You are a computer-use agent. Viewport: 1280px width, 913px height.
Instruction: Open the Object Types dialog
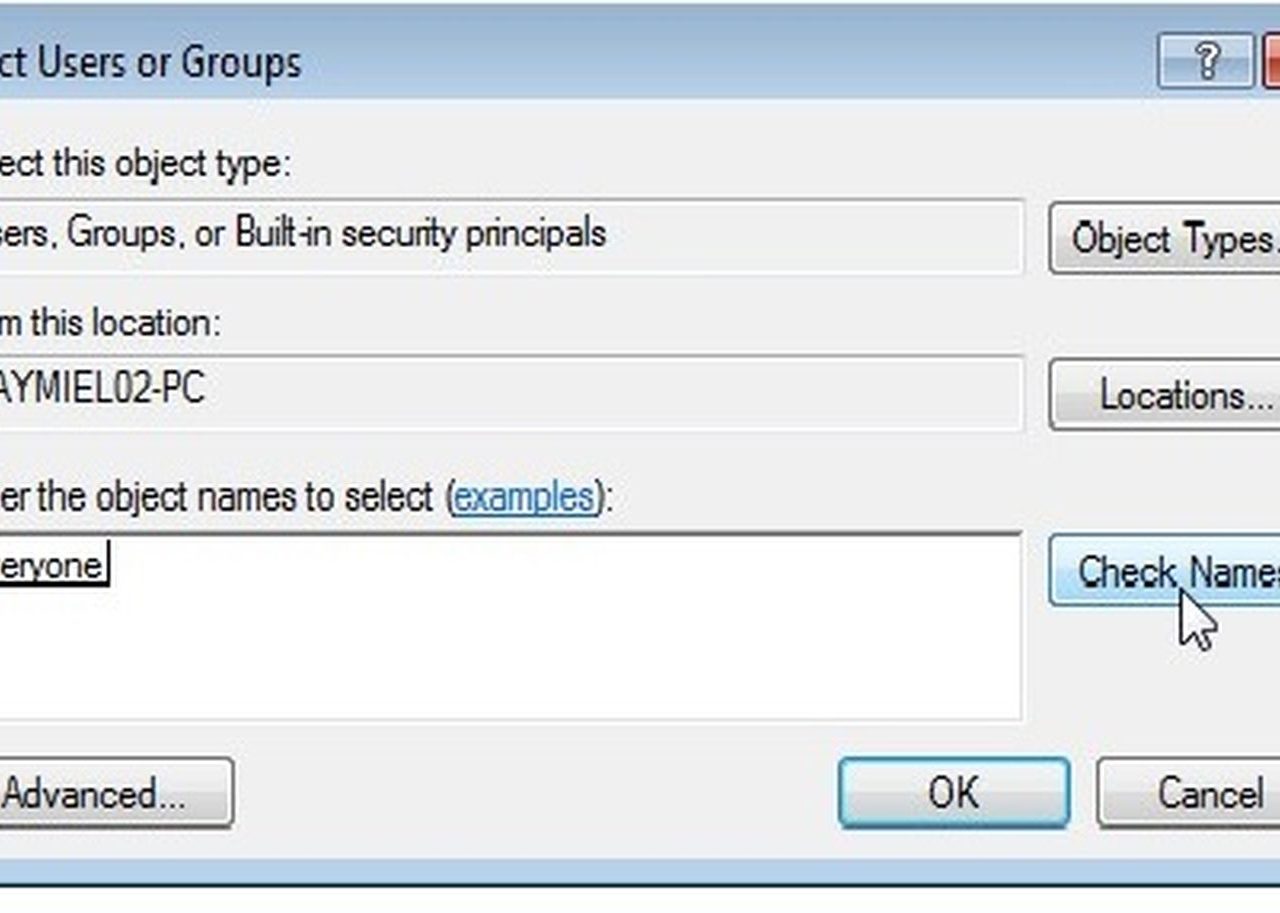point(1165,238)
